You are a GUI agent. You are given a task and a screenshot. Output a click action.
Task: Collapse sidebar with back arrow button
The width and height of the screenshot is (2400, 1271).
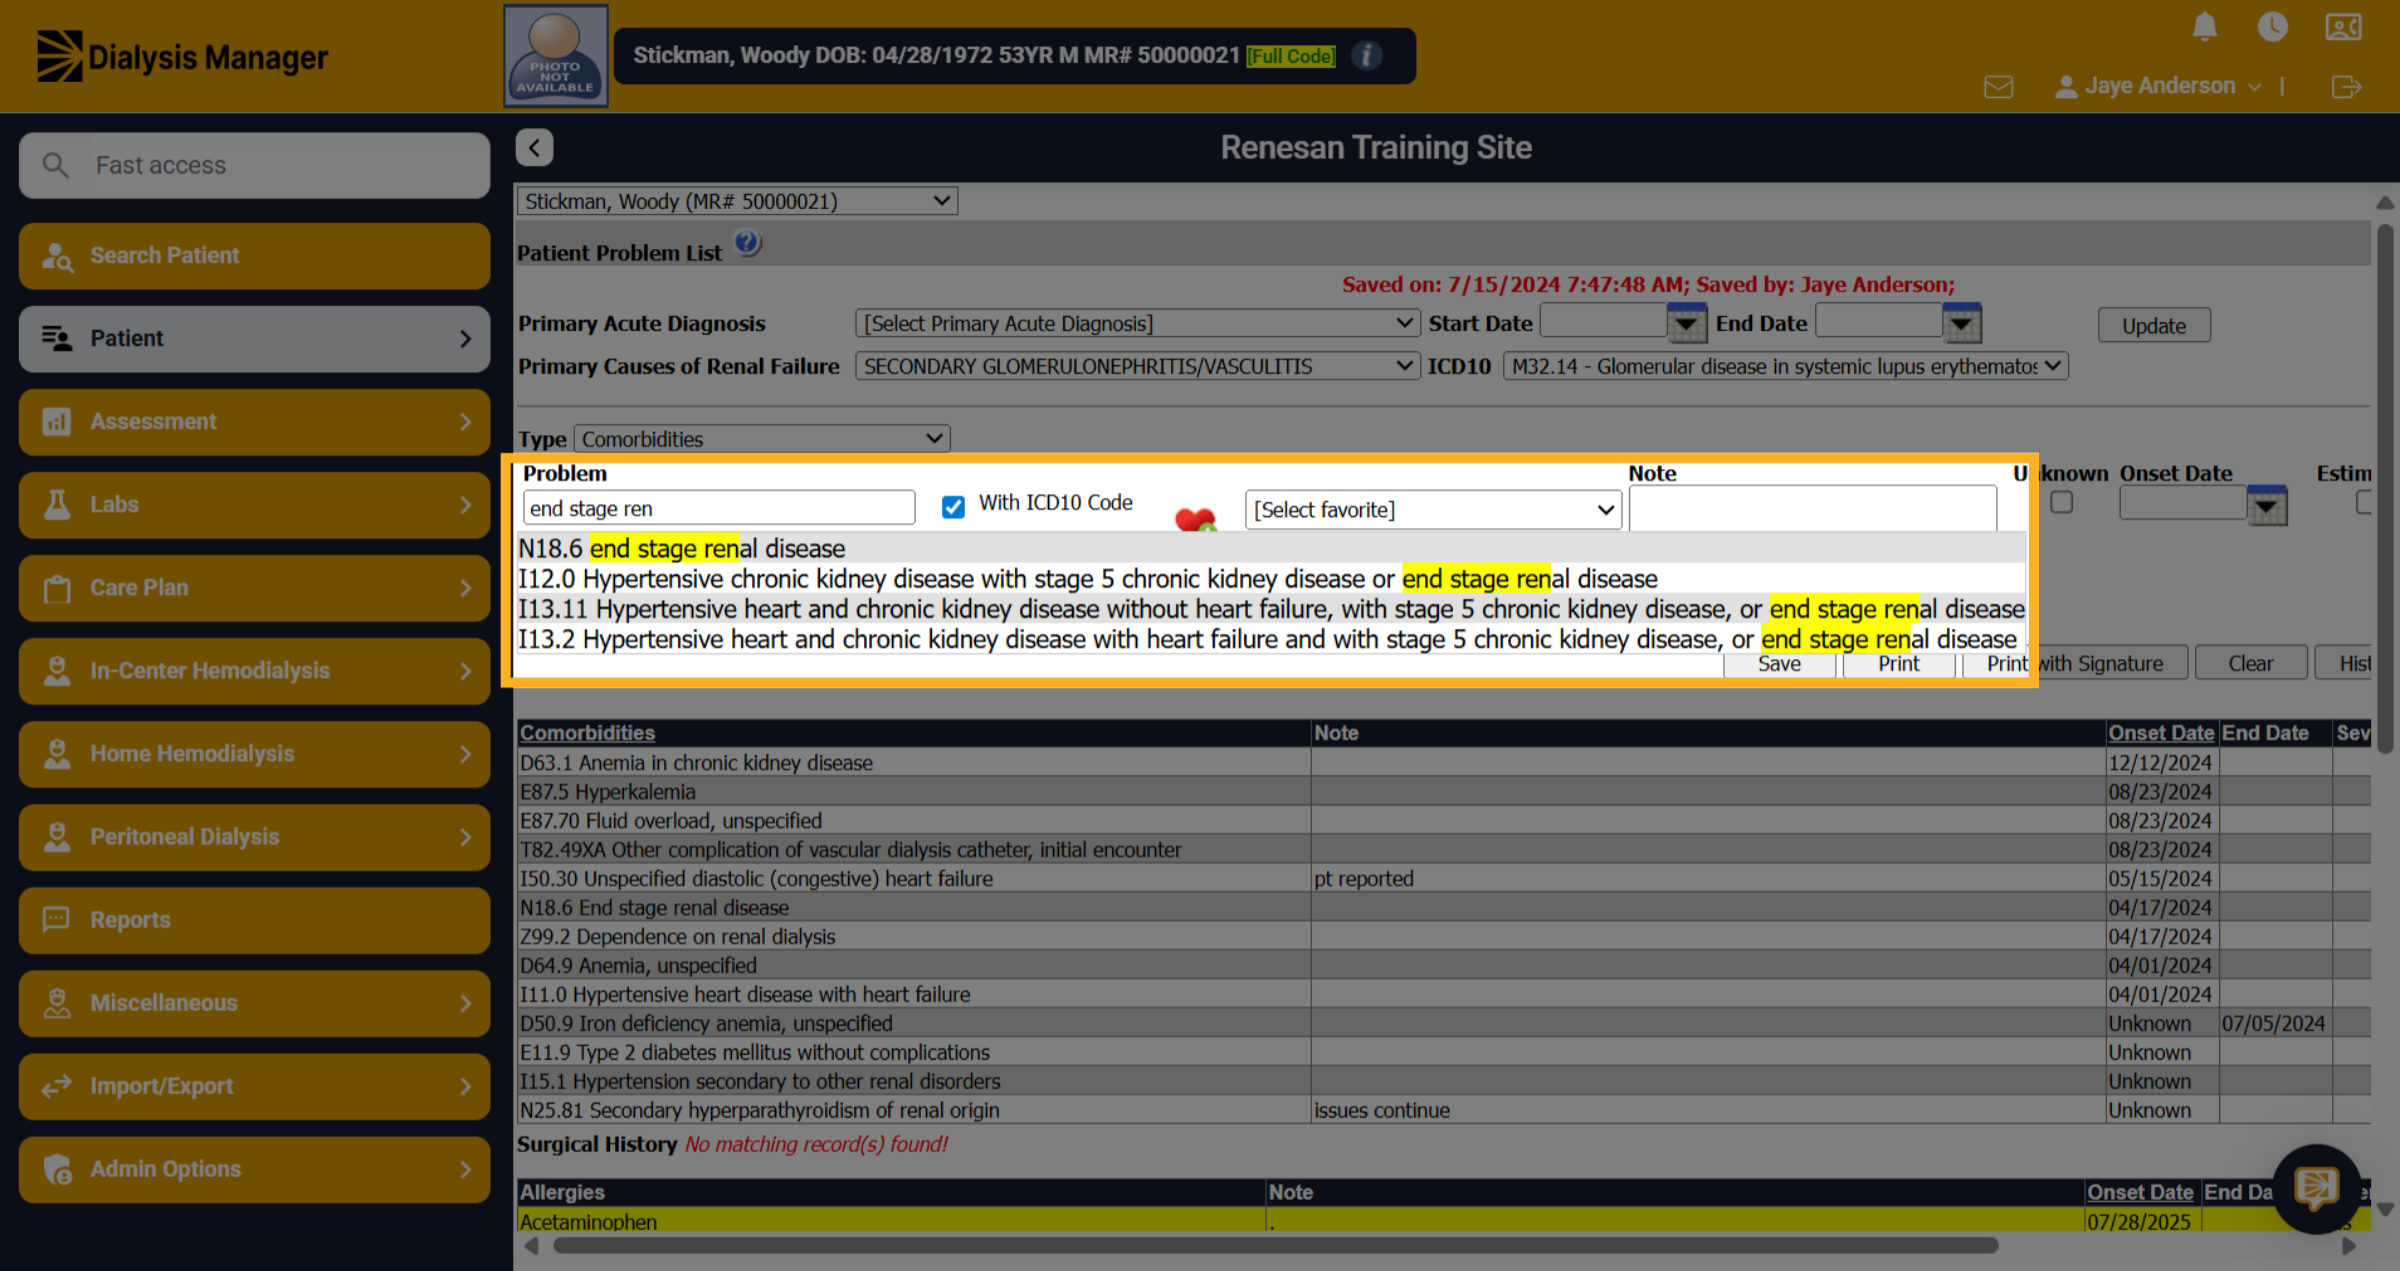click(x=534, y=148)
